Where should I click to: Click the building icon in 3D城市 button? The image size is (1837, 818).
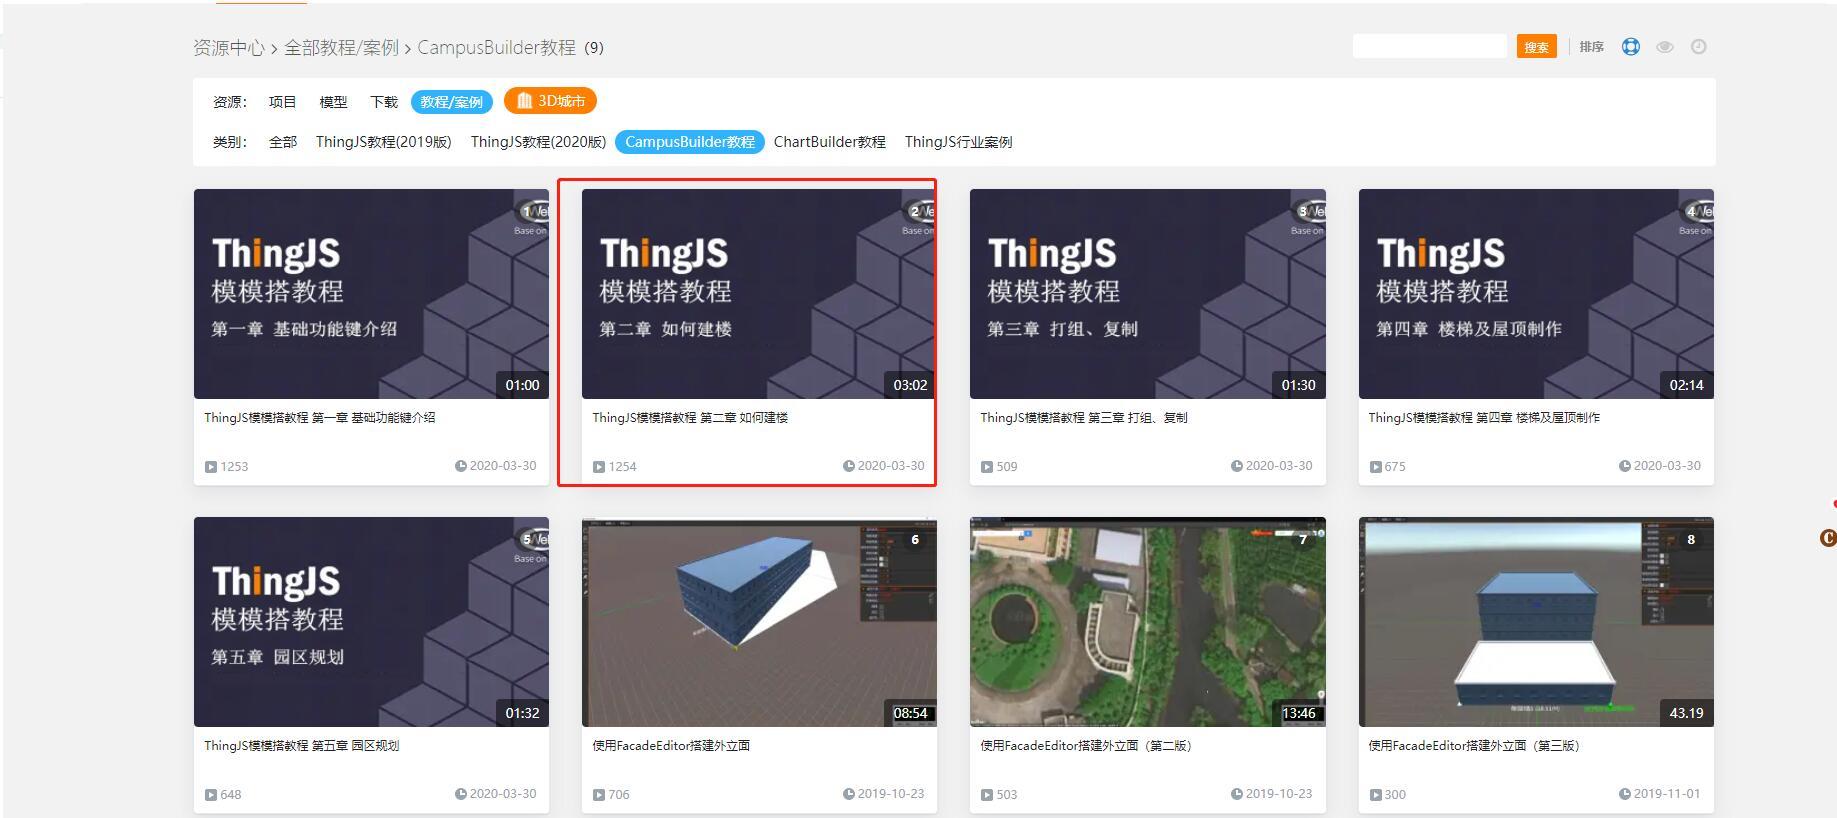[x=525, y=101]
